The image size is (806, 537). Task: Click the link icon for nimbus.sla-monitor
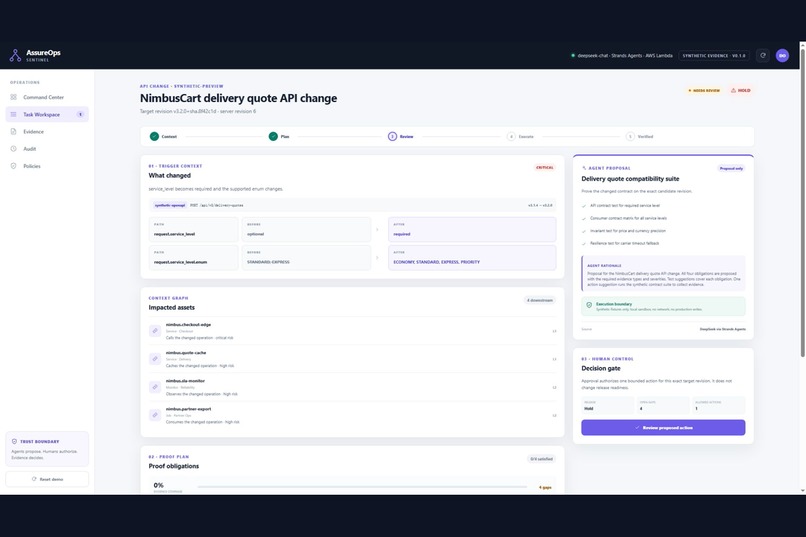[155, 387]
